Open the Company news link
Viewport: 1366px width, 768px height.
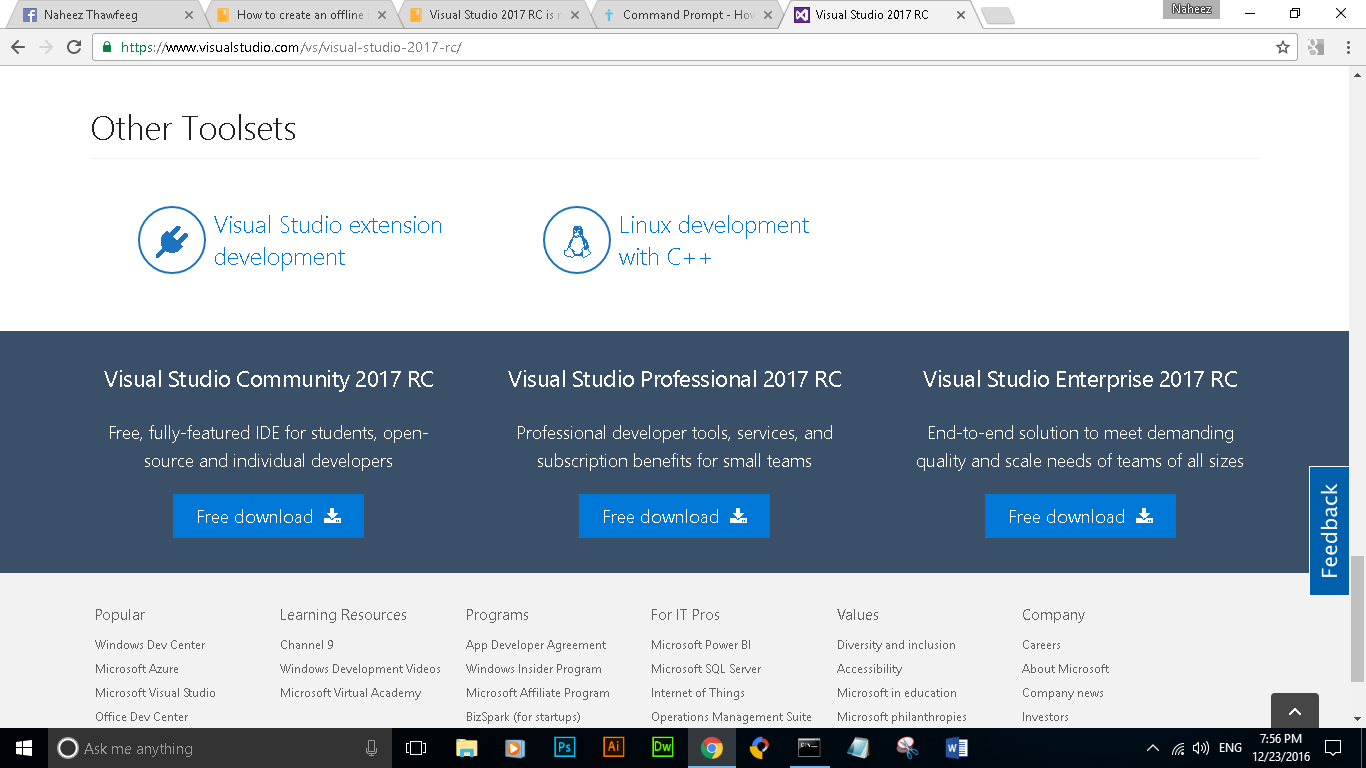click(x=1063, y=693)
